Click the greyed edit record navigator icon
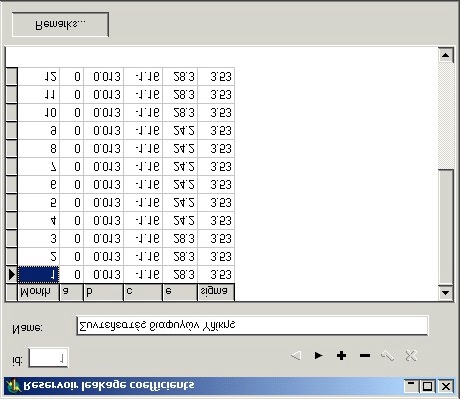Viewport: 460px width, 399px height. coord(387,356)
